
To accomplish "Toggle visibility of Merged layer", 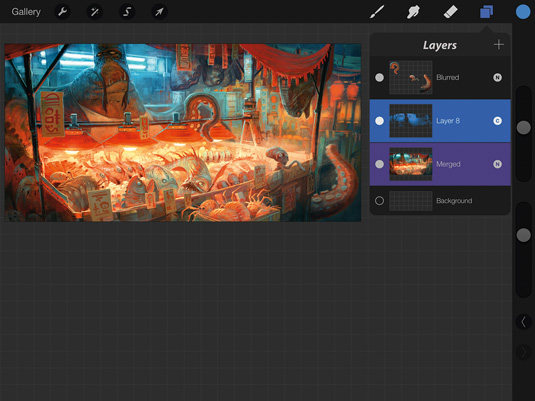I will click(379, 164).
